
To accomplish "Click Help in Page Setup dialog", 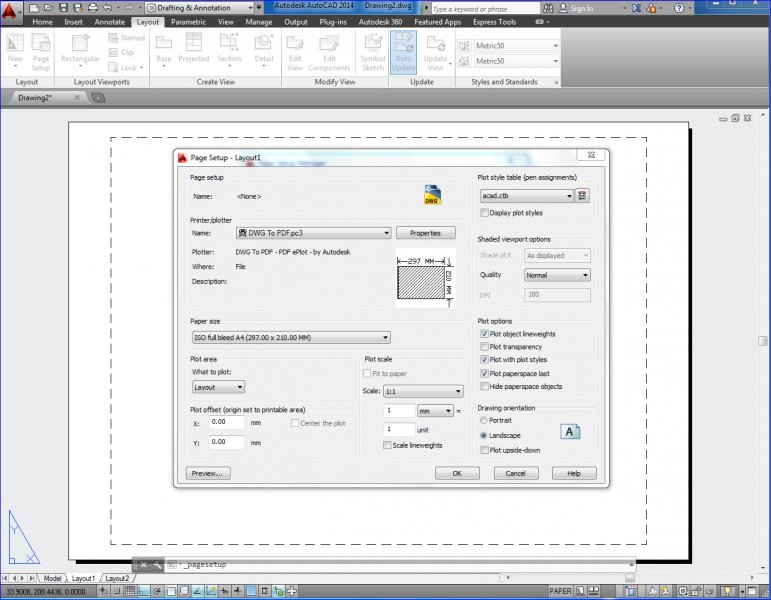I will pos(574,474).
